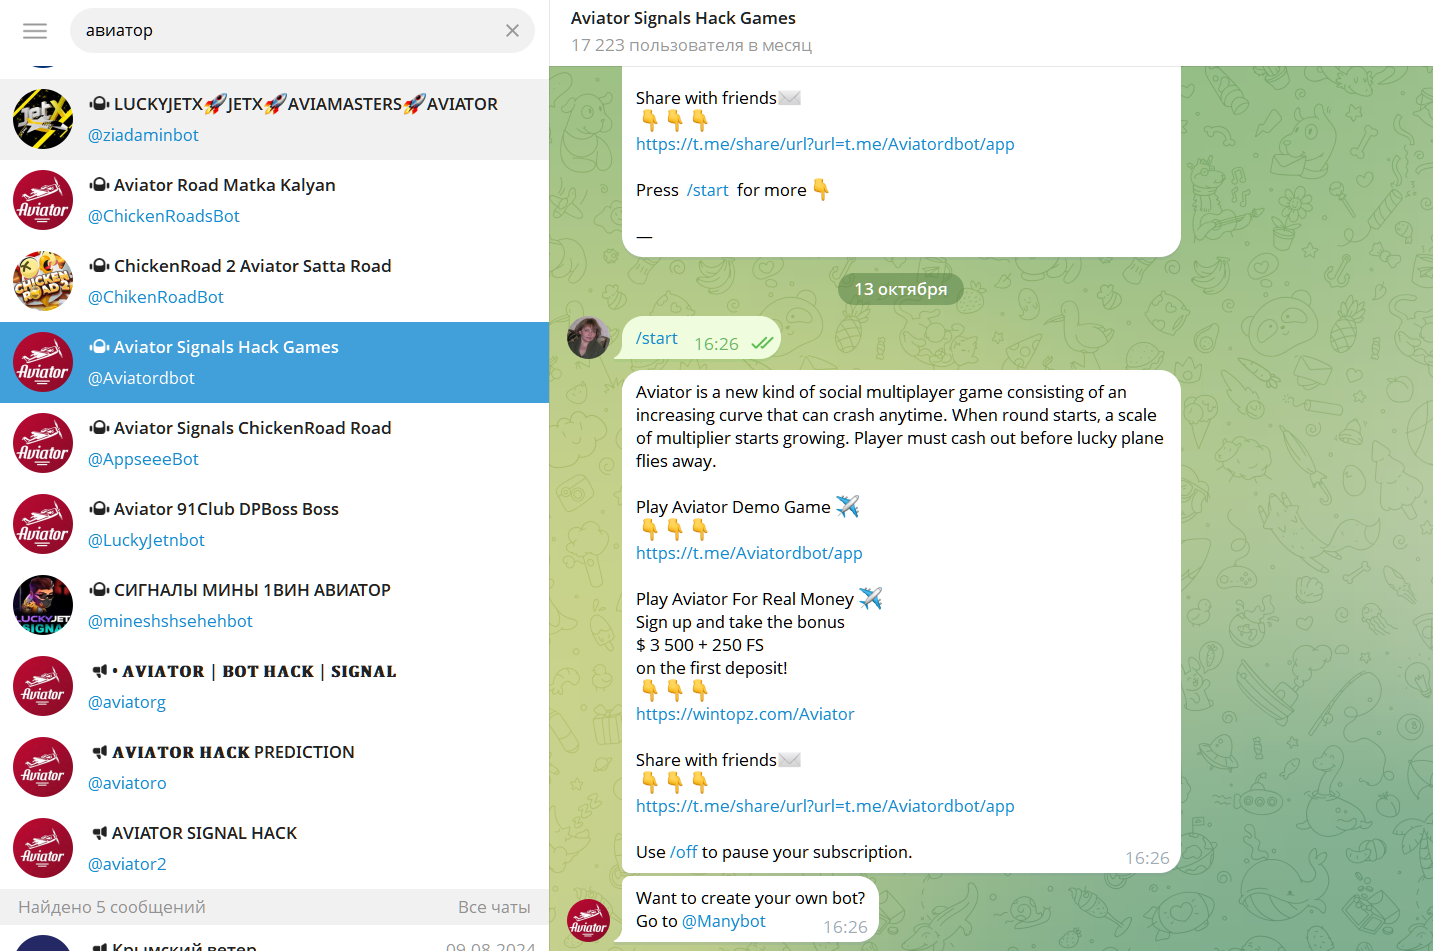Click the /off command link
Viewport: 1433px width, 951px height.
(x=684, y=852)
